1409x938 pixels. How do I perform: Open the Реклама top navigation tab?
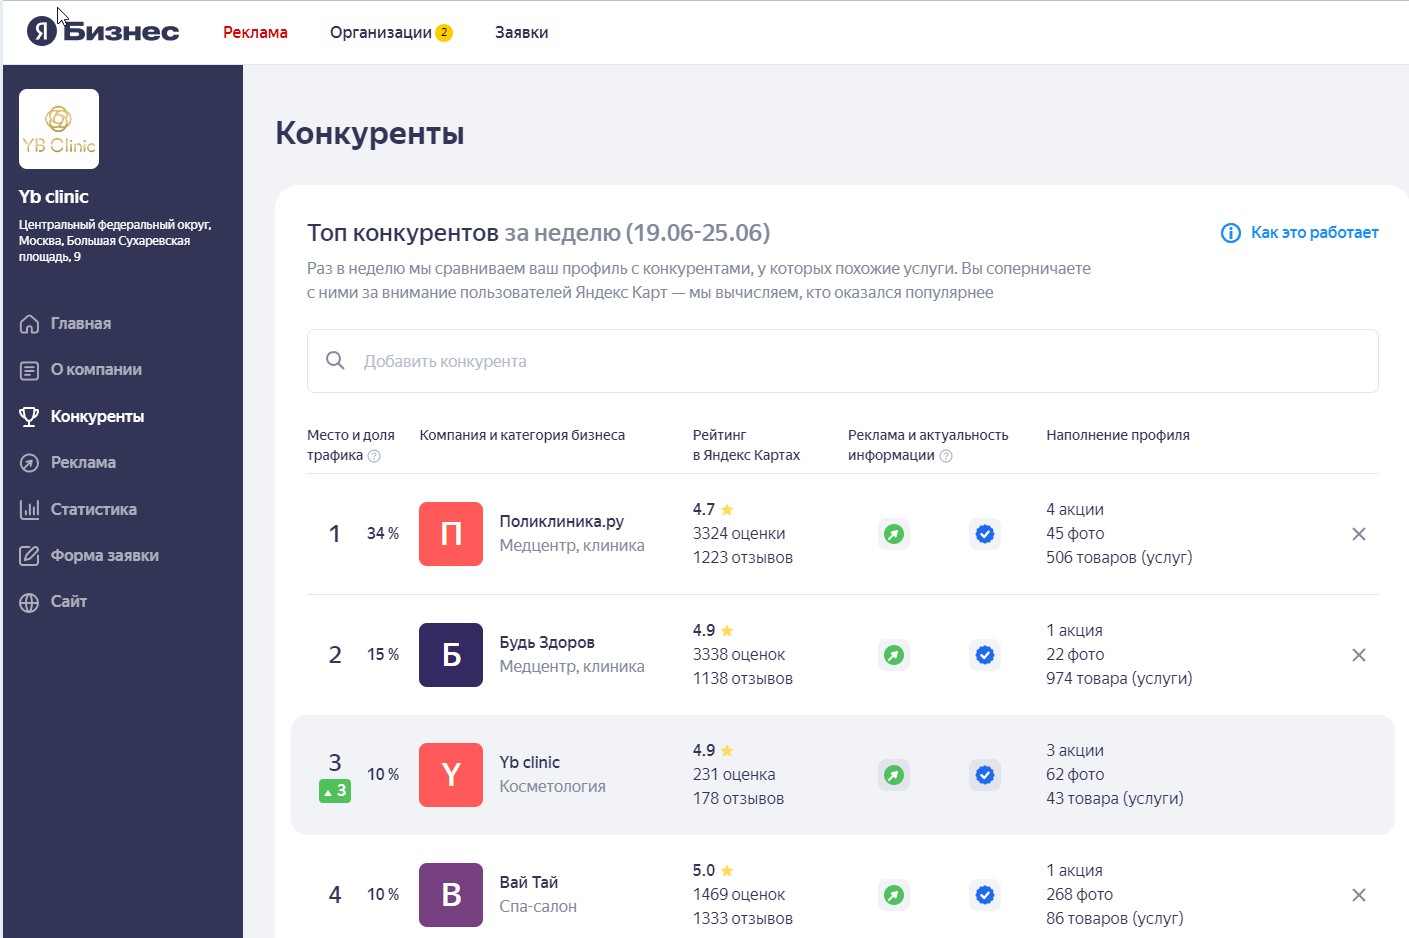point(255,32)
